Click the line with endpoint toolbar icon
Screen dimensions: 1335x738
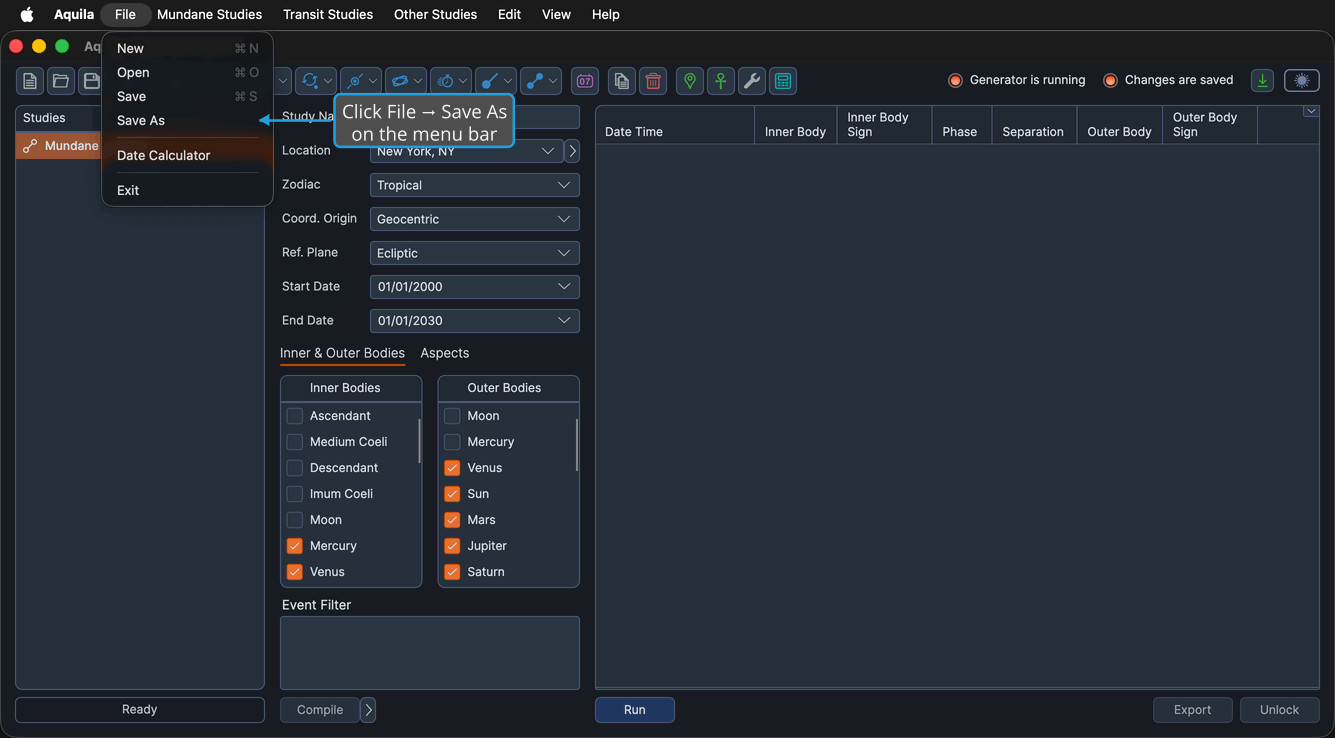click(490, 81)
